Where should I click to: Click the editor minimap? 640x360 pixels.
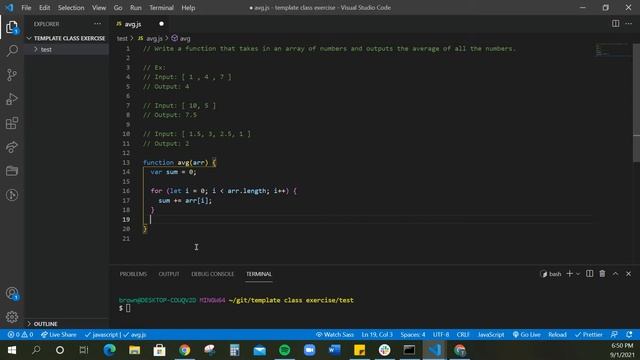click(x=612, y=50)
